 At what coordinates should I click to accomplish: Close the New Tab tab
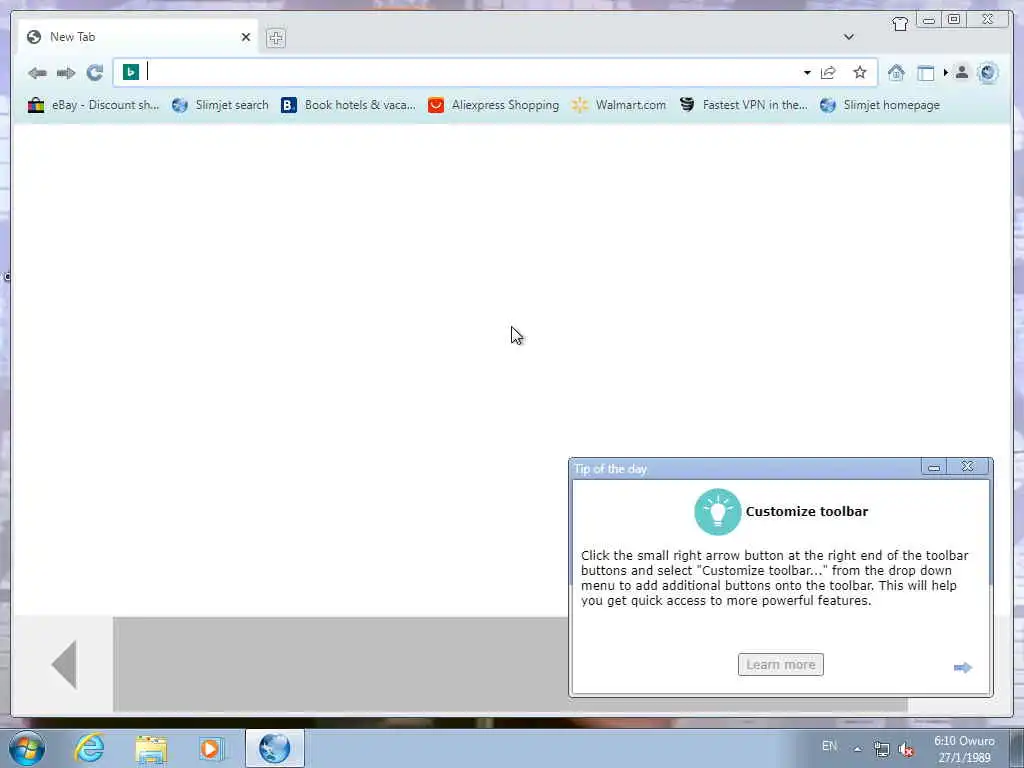(x=246, y=37)
